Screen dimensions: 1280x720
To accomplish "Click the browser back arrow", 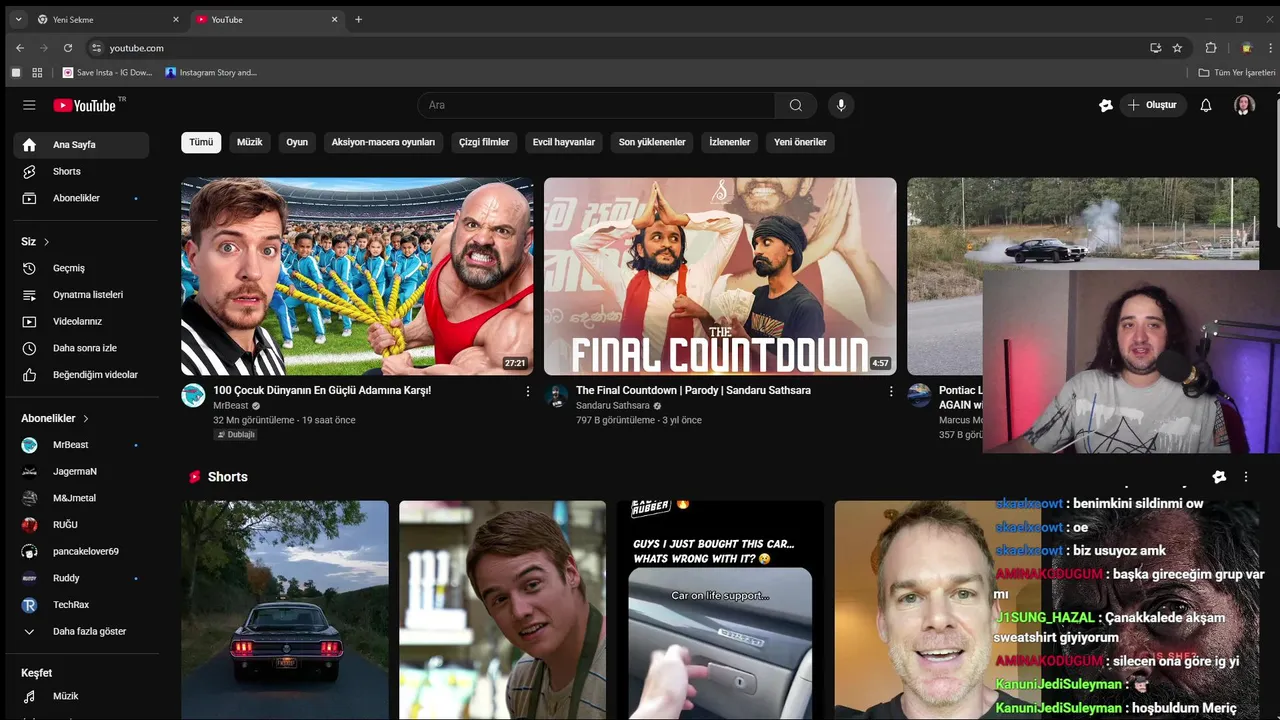I will (x=20, y=48).
